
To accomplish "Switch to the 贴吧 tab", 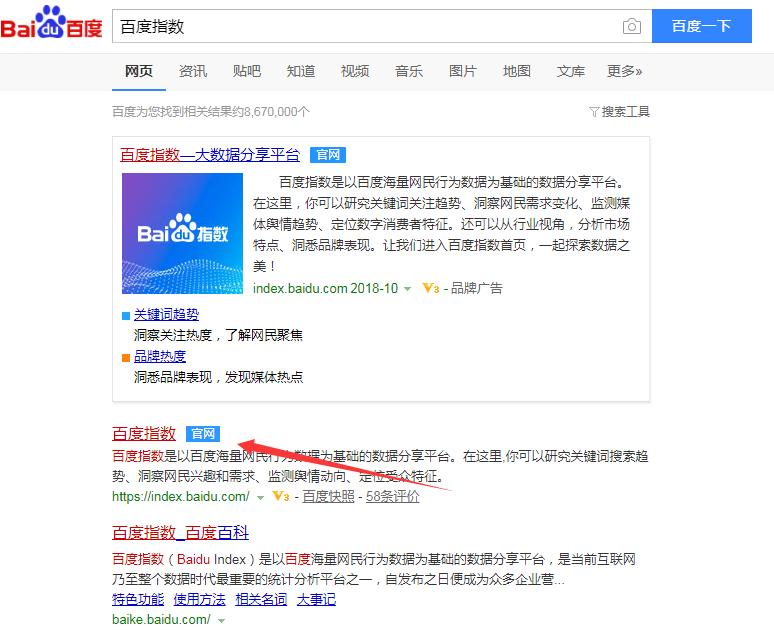I will 247,71.
